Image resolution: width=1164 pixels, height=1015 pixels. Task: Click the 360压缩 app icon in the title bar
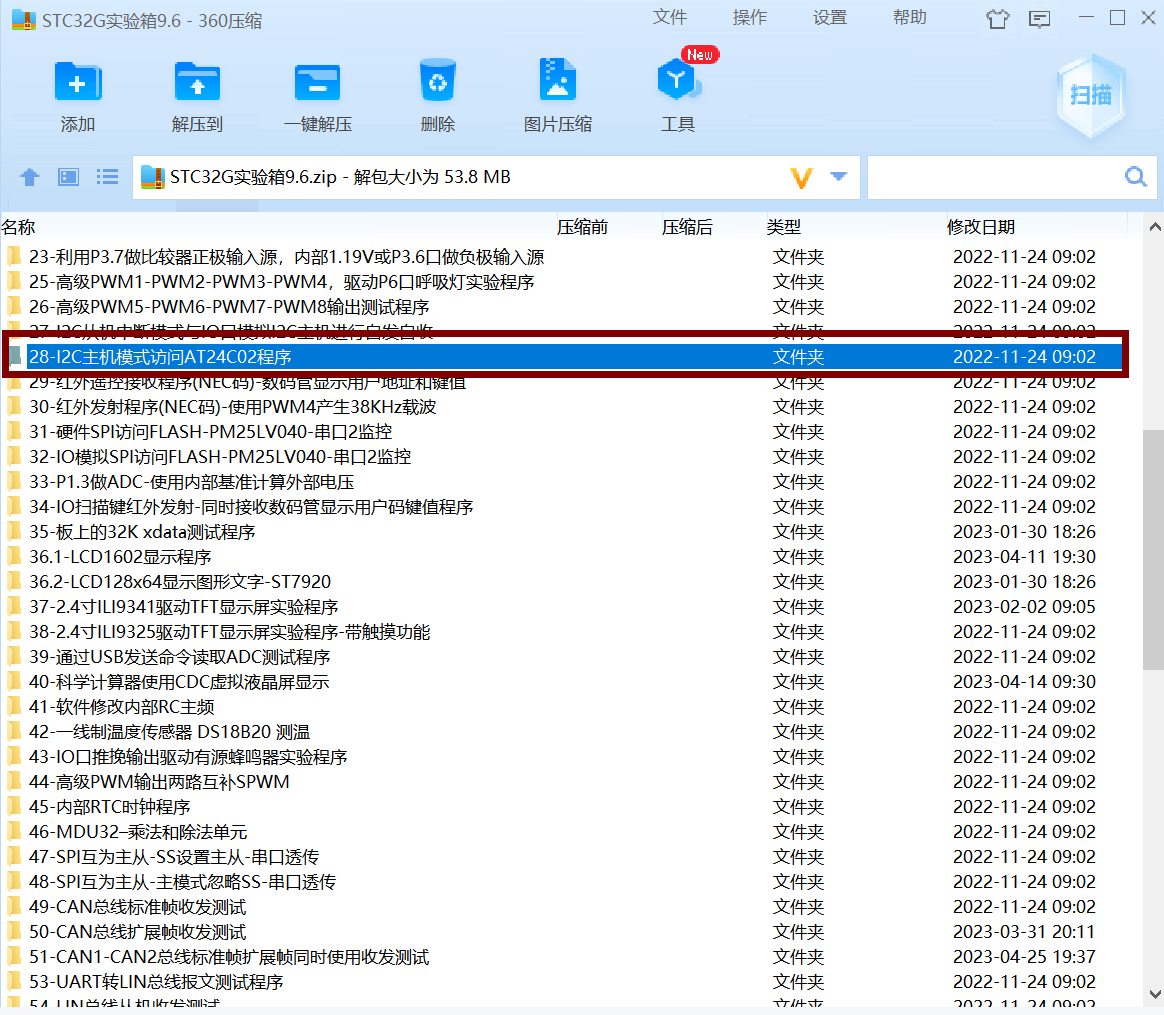23,20
